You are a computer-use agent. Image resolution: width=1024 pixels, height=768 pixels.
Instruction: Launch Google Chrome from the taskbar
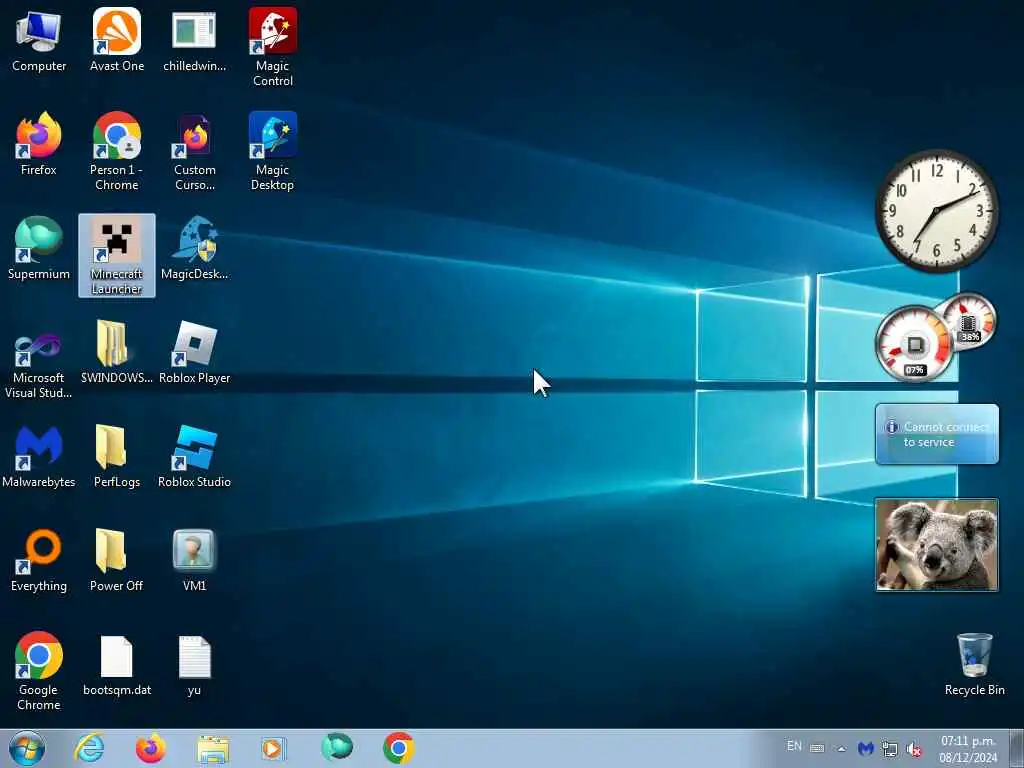point(398,748)
